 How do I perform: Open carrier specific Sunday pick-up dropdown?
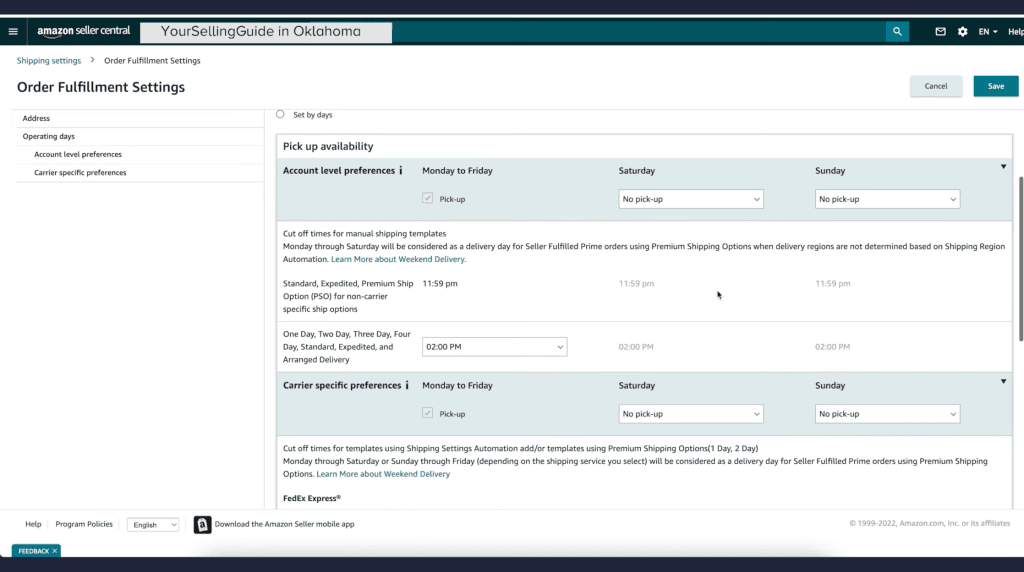(x=887, y=413)
